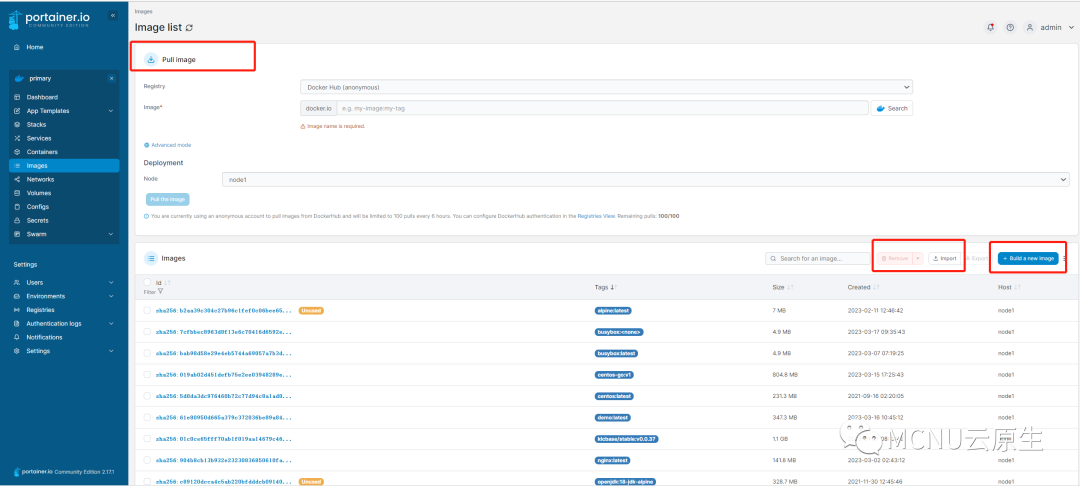Screen dimensions: 1080x487
Task: Click the Search for an image field
Action: (818, 258)
